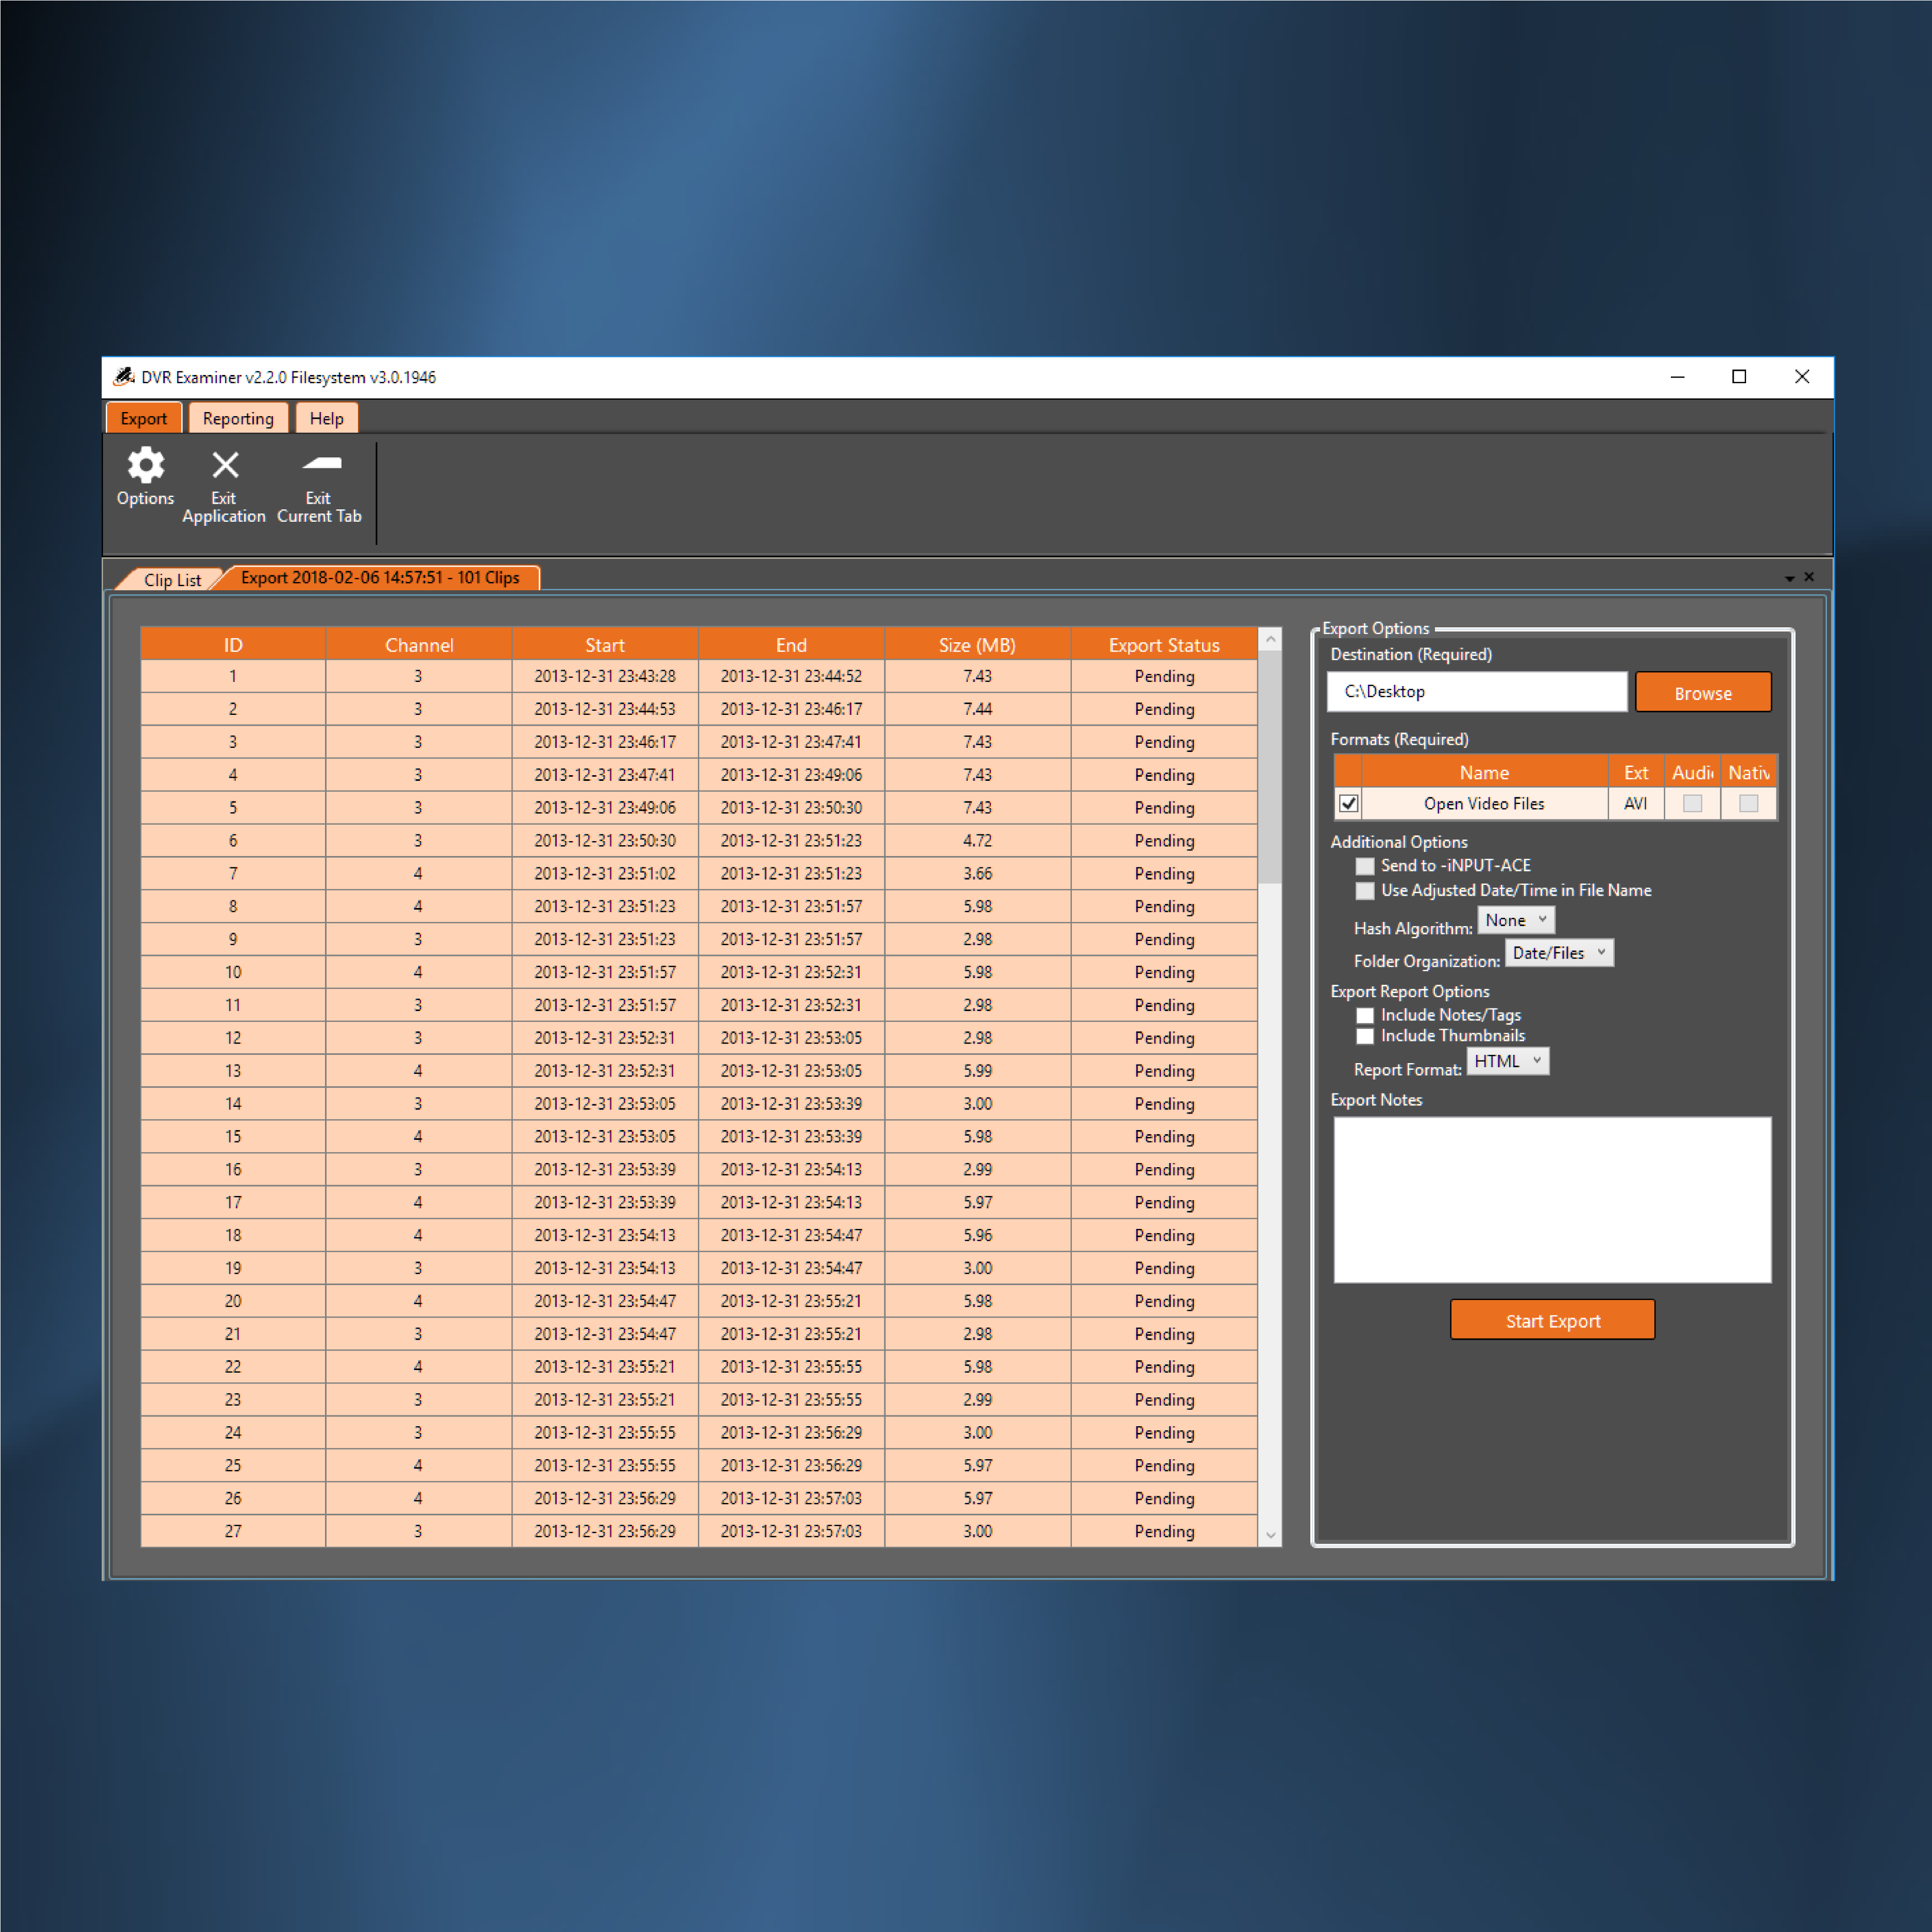Uncheck Open Video Files format
This screenshot has width=1932, height=1932.
(1348, 803)
